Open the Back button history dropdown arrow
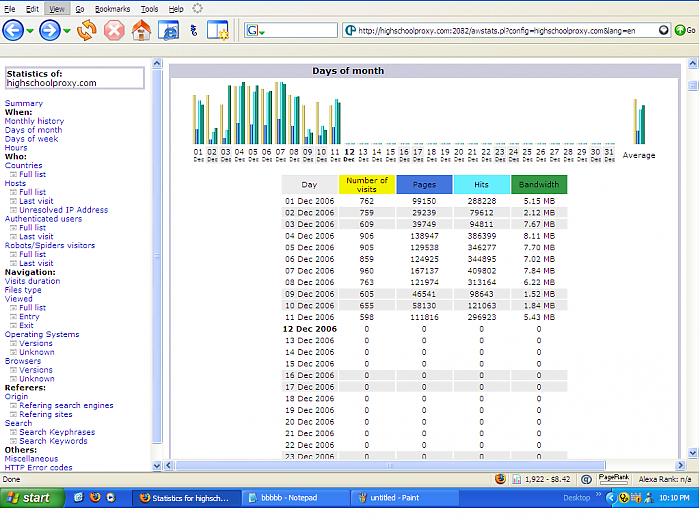Viewport: 700px width, 525px height. pos(30,31)
